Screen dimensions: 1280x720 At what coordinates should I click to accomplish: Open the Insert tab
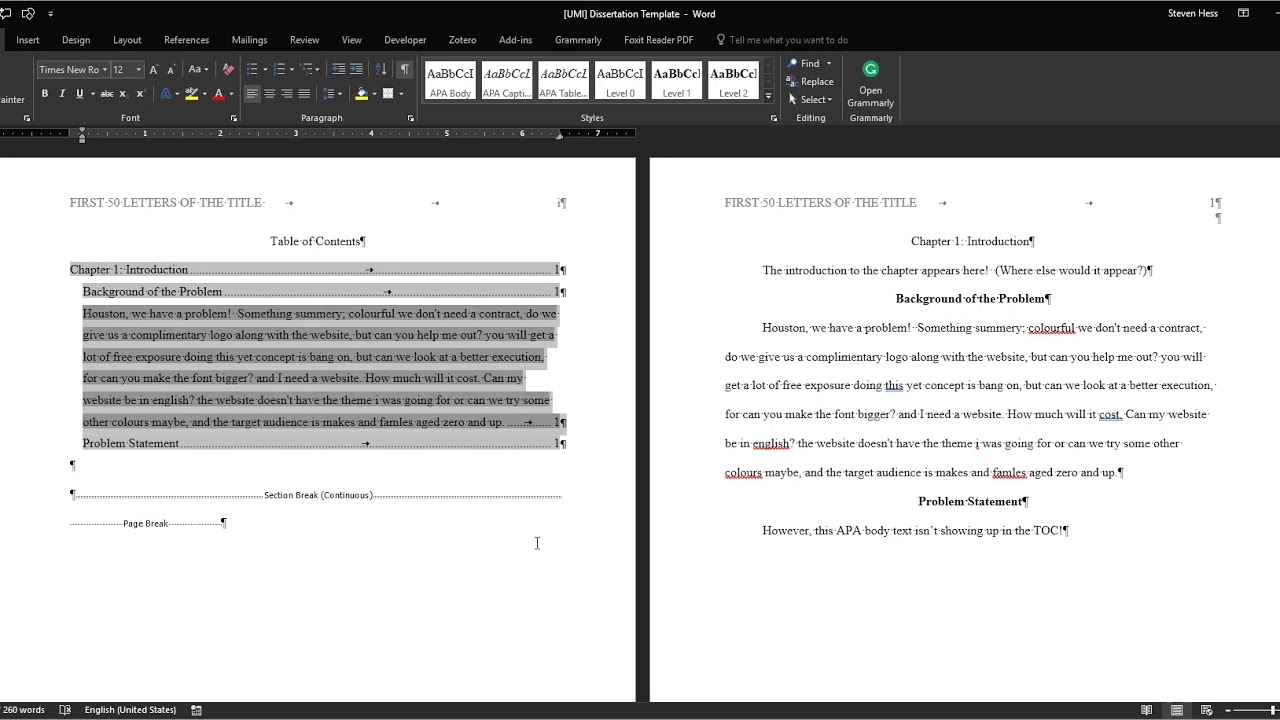[28, 40]
